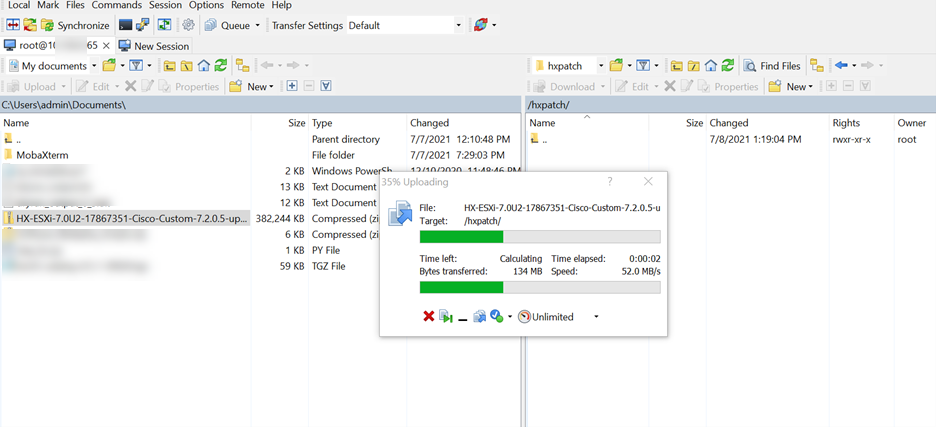Click Once Finished action icon in upload dialog

pyautogui.click(x=497, y=317)
